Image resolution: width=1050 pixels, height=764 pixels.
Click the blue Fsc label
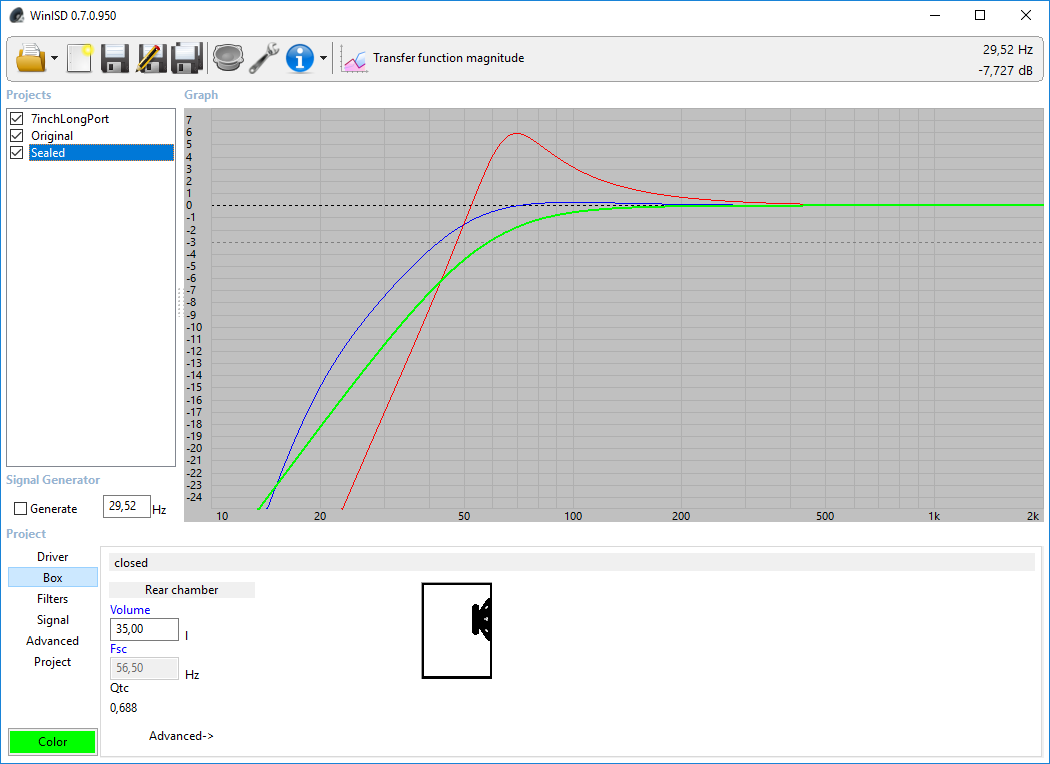119,649
